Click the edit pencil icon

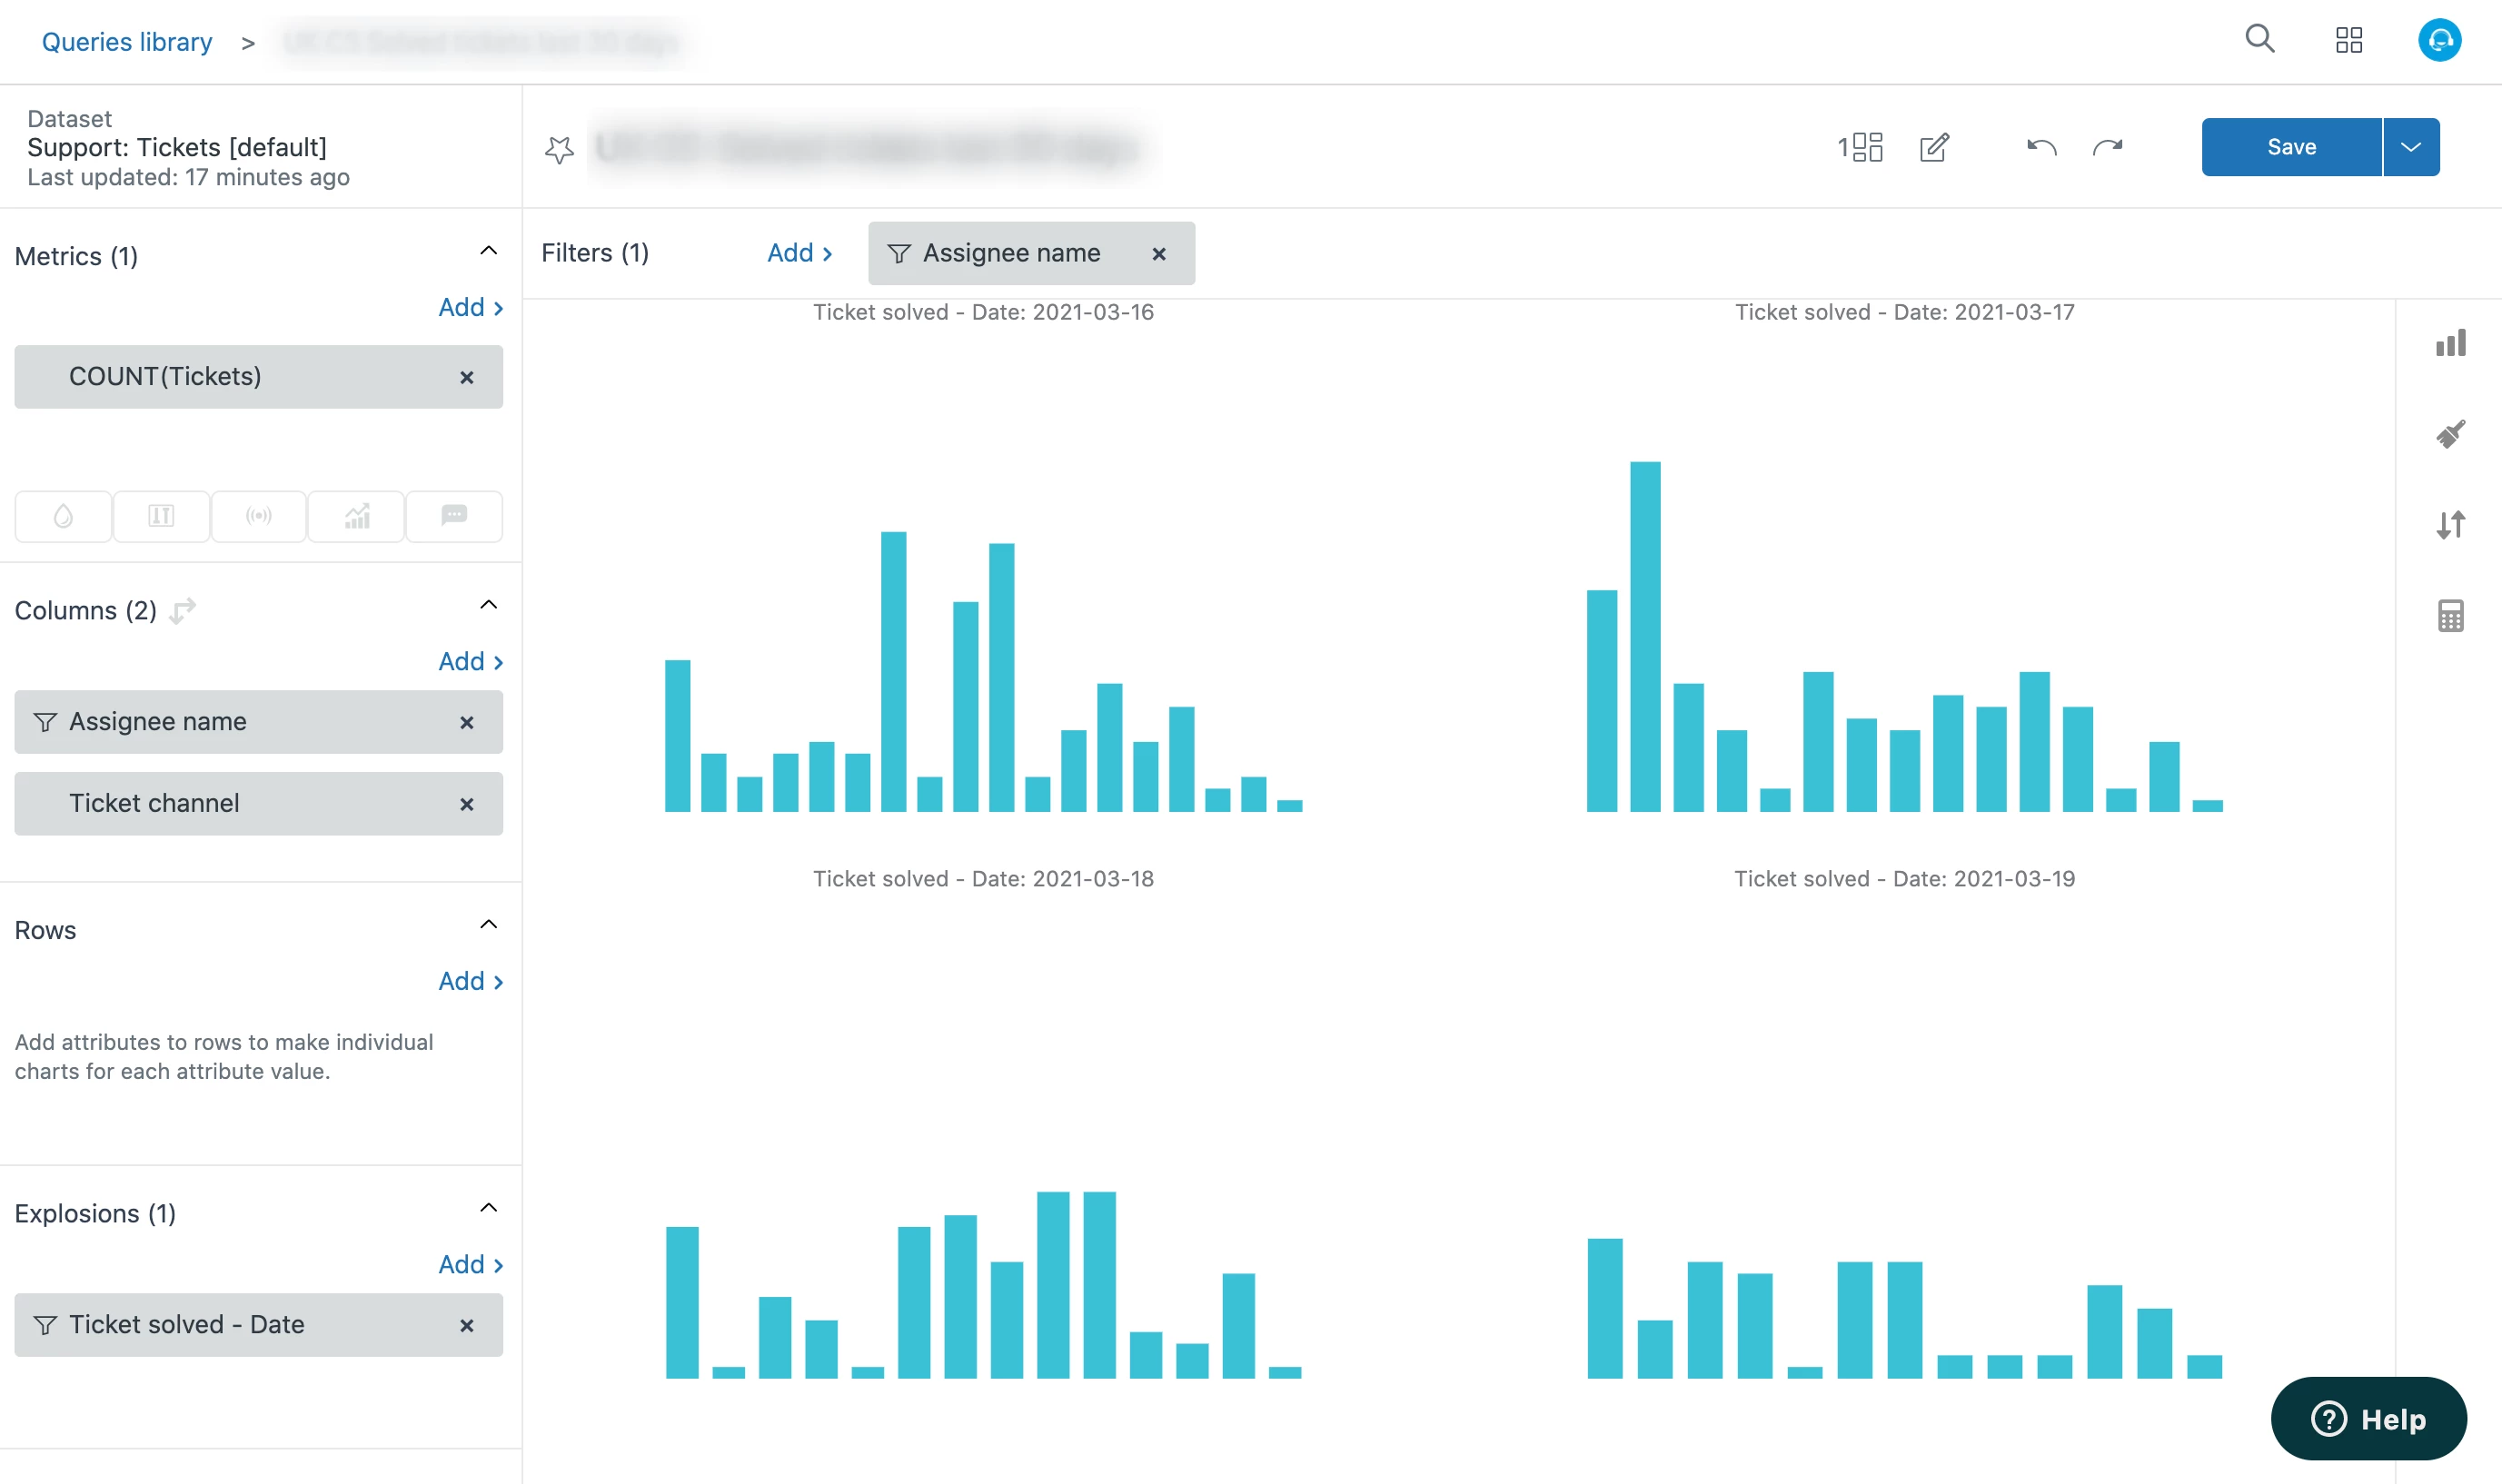tap(1934, 148)
